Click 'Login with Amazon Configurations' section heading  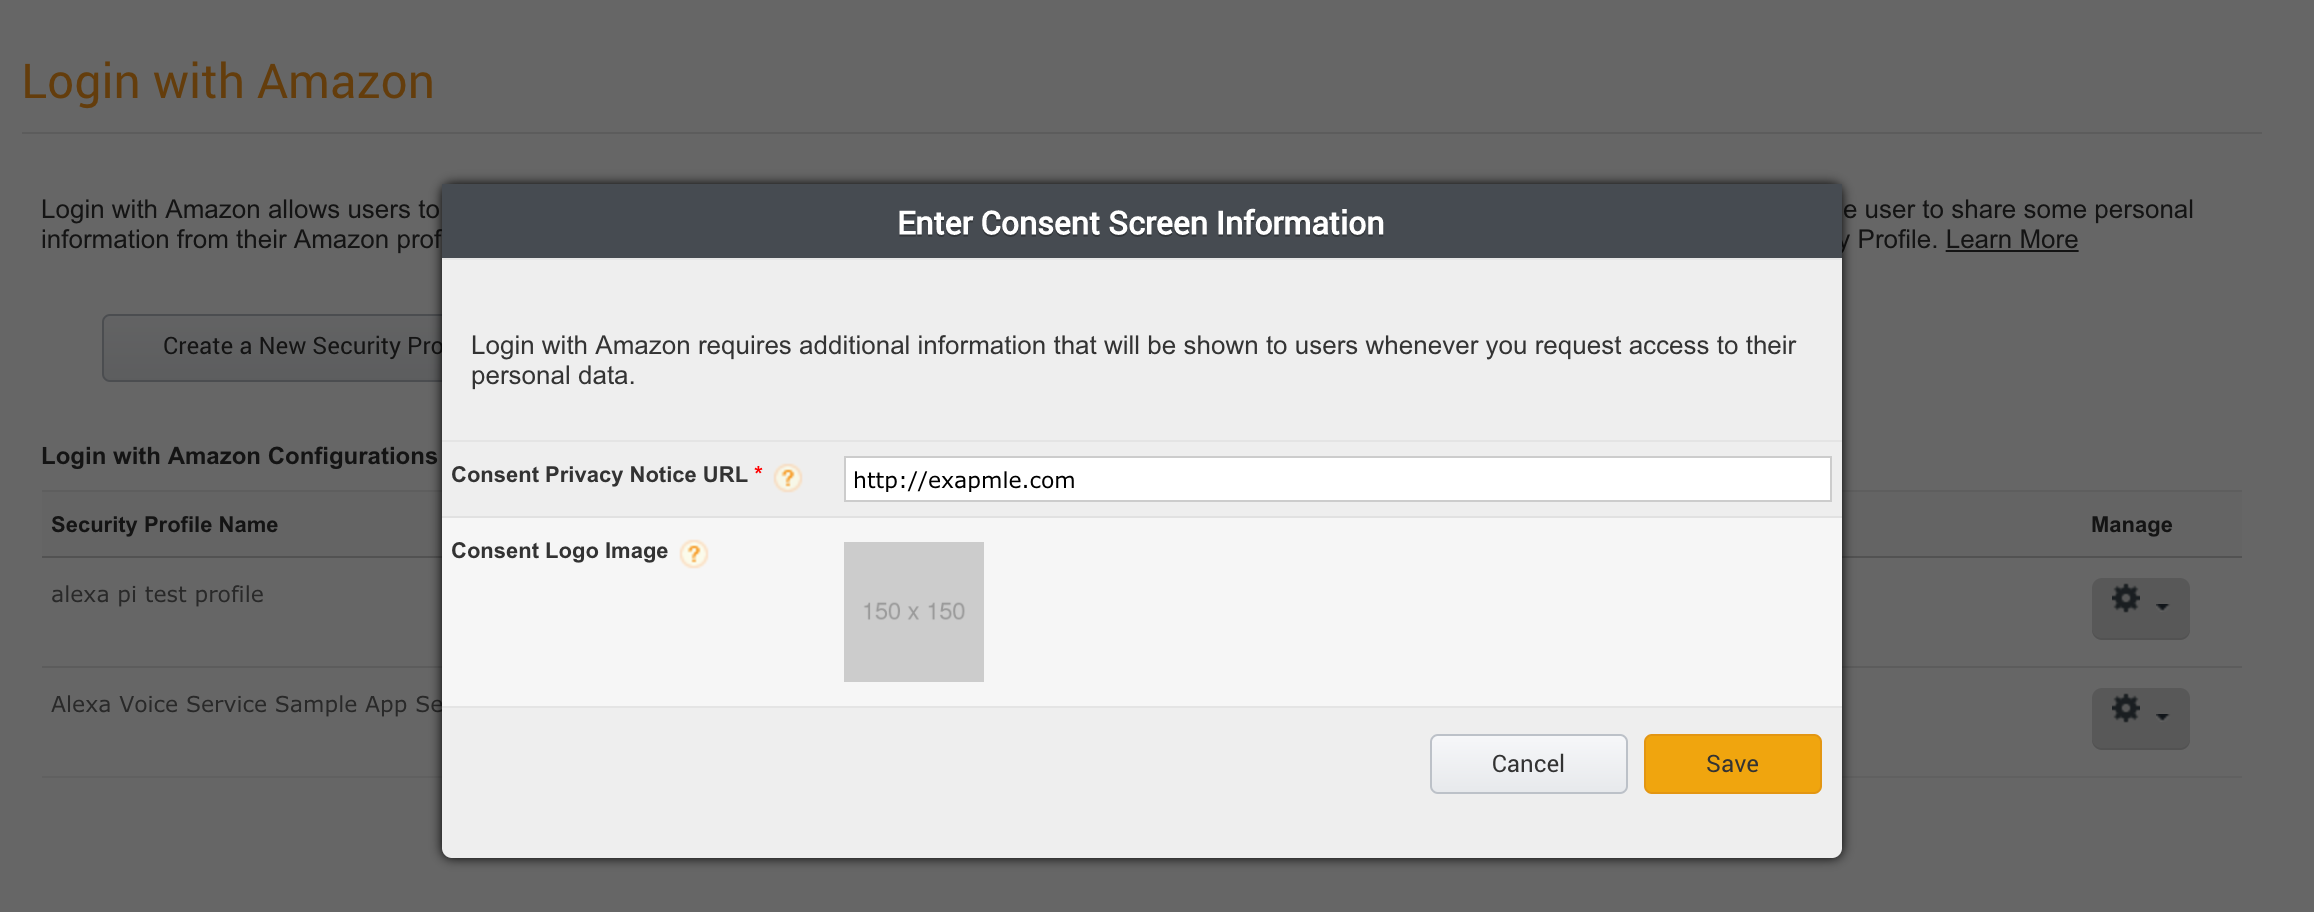[x=239, y=456]
